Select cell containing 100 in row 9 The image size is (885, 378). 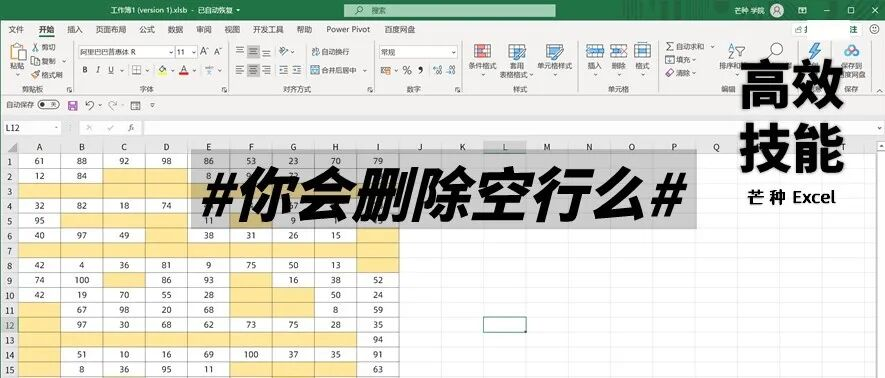(x=82, y=280)
